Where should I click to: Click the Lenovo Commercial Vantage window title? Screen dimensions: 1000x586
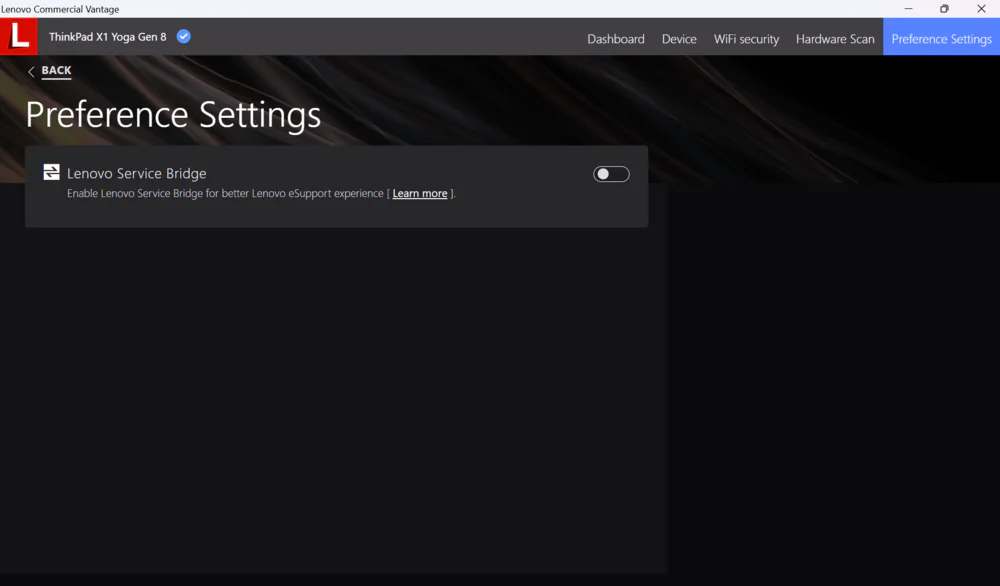(60, 9)
